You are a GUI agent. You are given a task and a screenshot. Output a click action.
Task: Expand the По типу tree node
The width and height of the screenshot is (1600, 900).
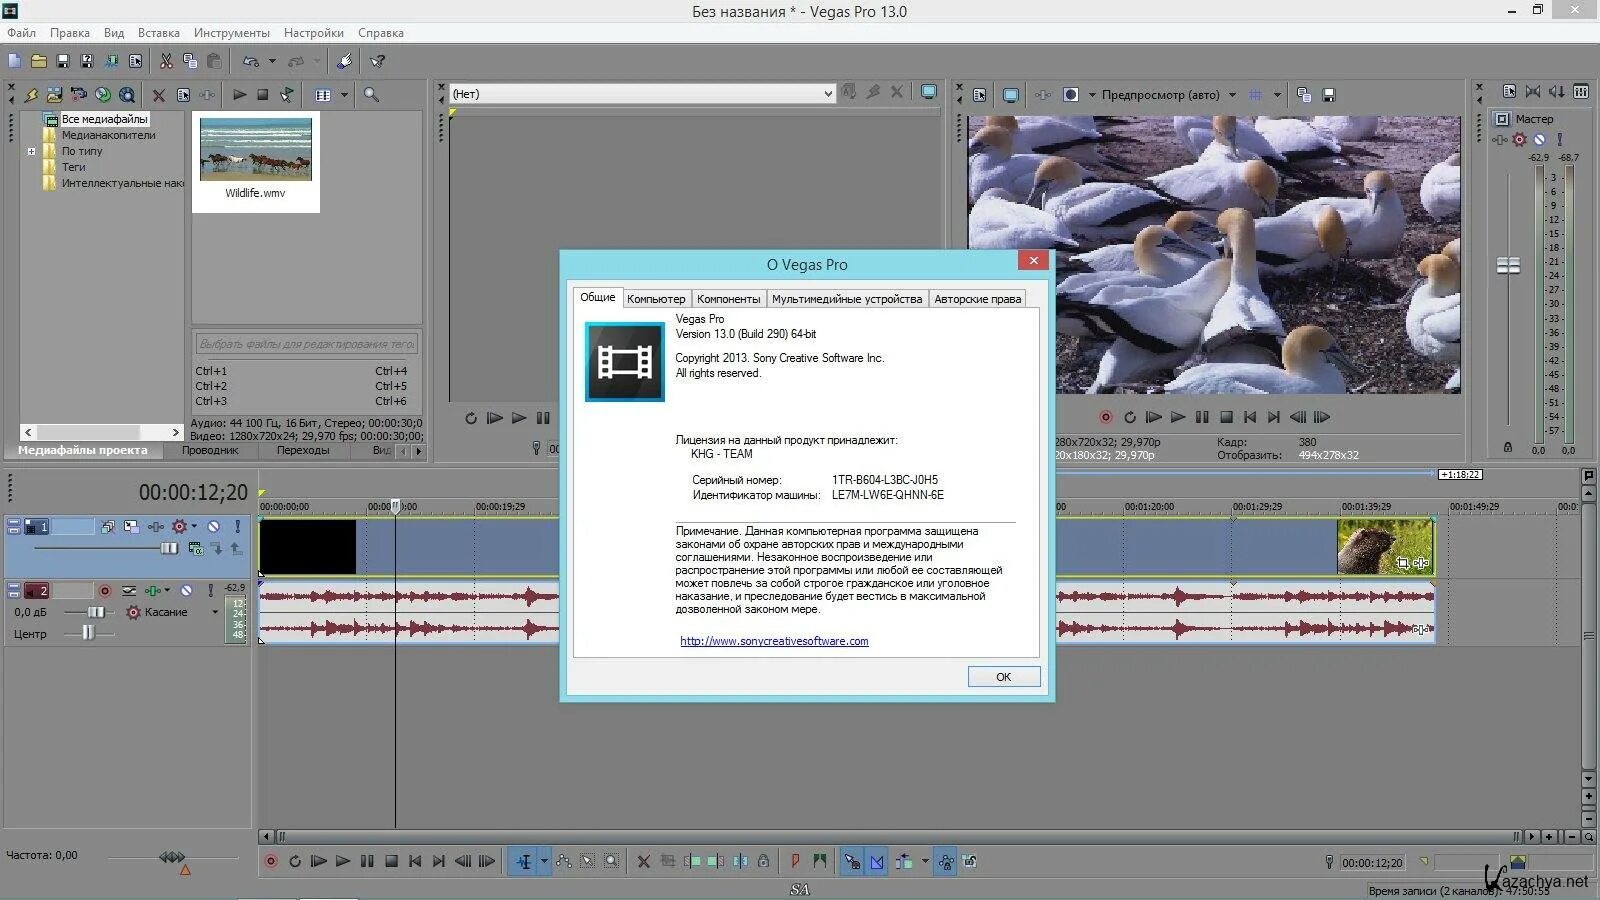31,152
